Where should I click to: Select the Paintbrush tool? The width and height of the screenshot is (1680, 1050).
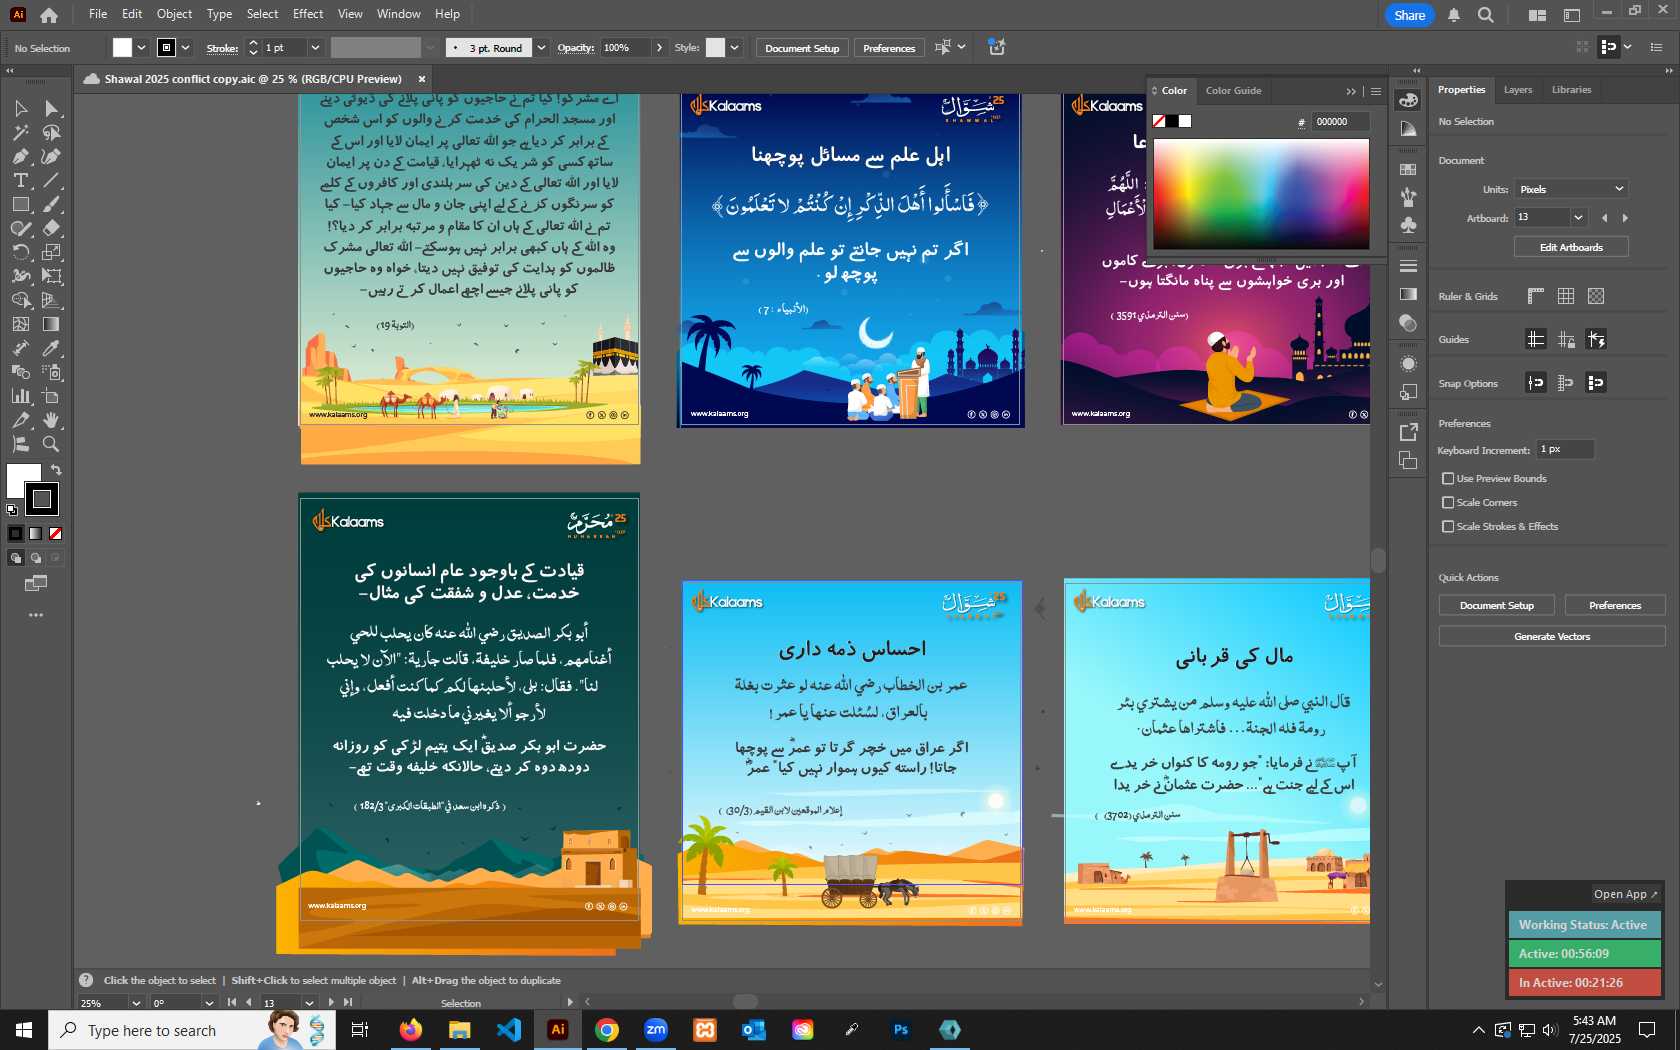[51, 204]
